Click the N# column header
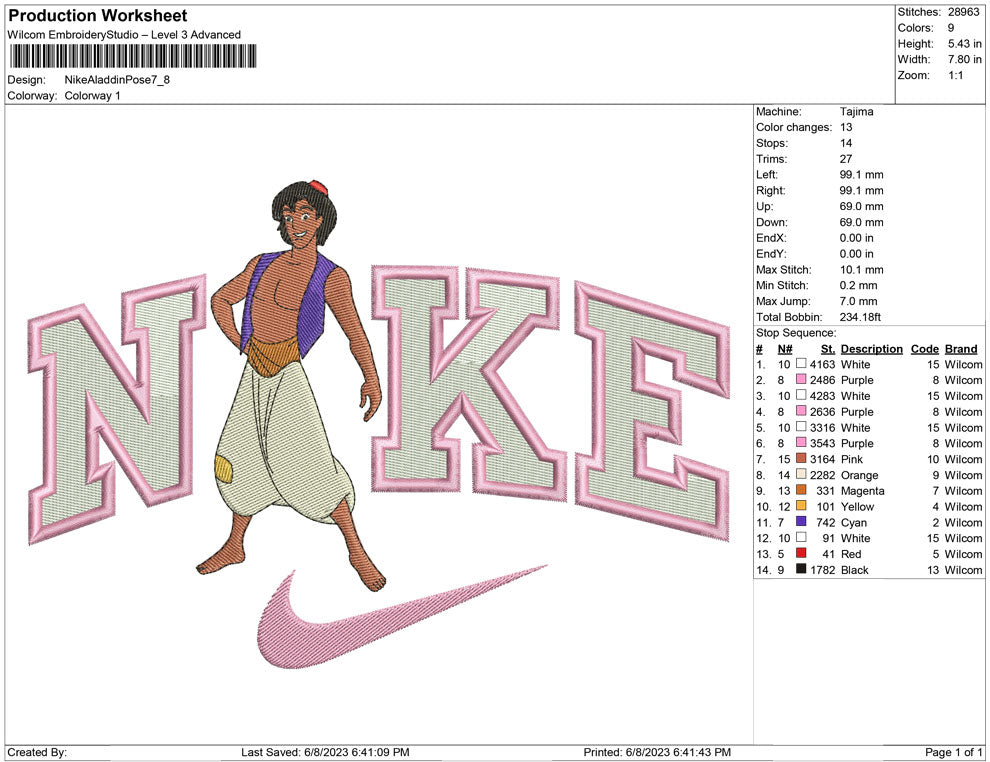The width and height of the screenshot is (990, 762). pyautogui.click(x=785, y=349)
